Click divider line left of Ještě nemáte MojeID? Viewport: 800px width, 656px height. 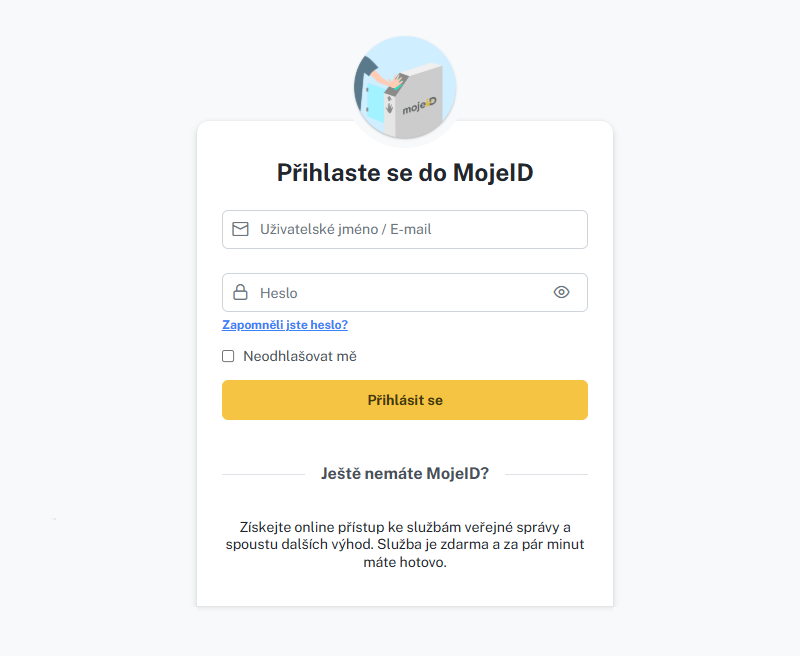click(x=262, y=474)
